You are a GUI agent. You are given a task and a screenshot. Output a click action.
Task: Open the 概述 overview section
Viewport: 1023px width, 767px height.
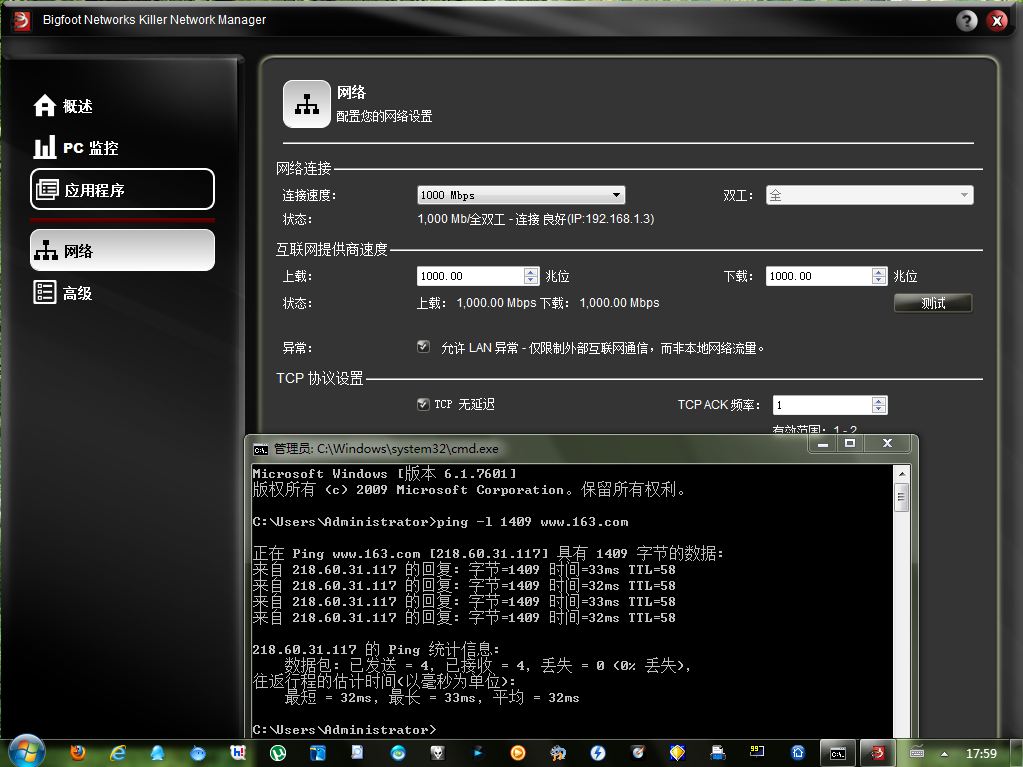click(63, 106)
